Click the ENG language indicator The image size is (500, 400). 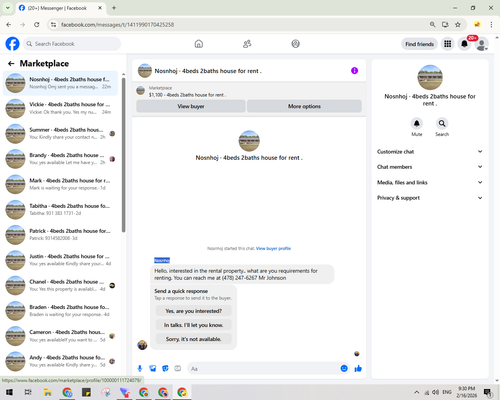(447, 392)
